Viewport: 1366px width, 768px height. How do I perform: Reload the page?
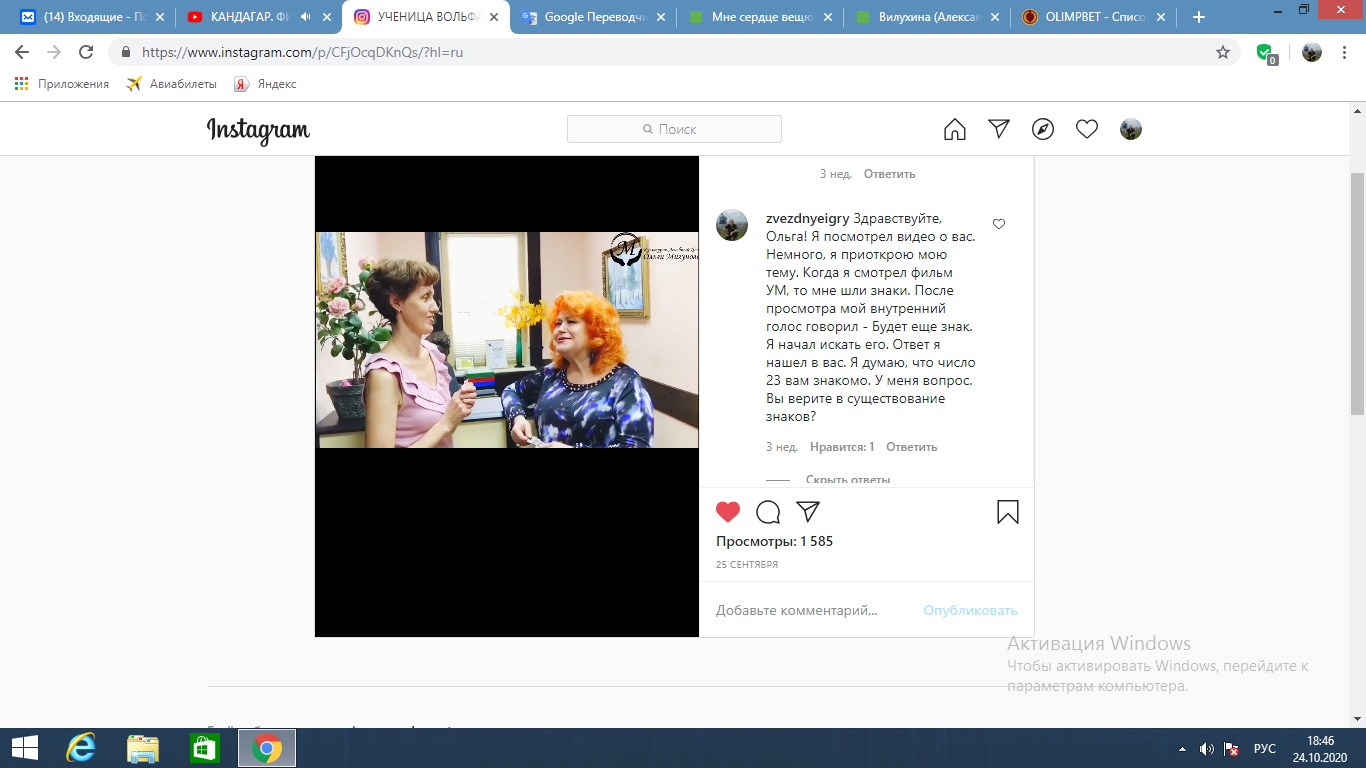click(x=86, y=52)
